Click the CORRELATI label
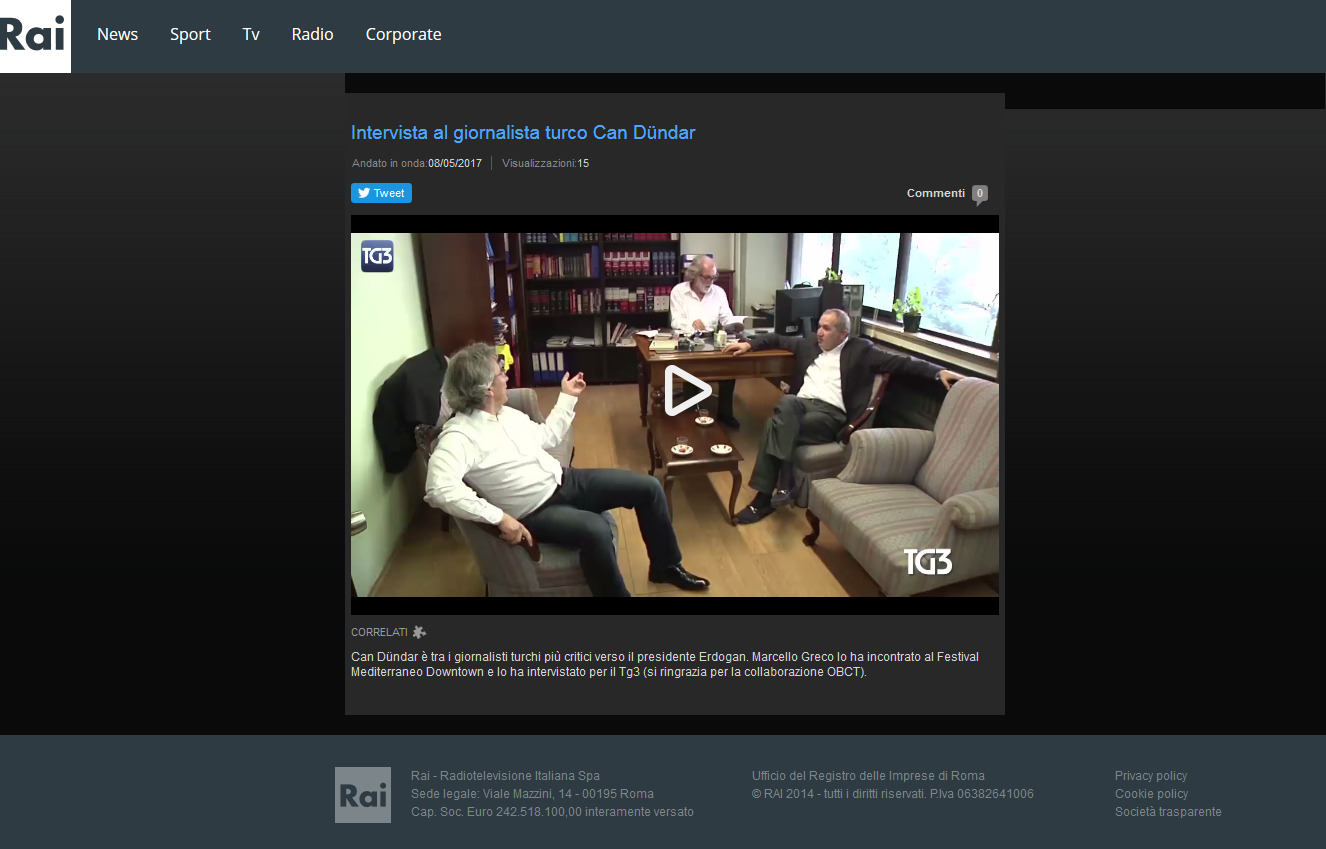The width and height of the screenshot is (1326, 849). (379, 632)
